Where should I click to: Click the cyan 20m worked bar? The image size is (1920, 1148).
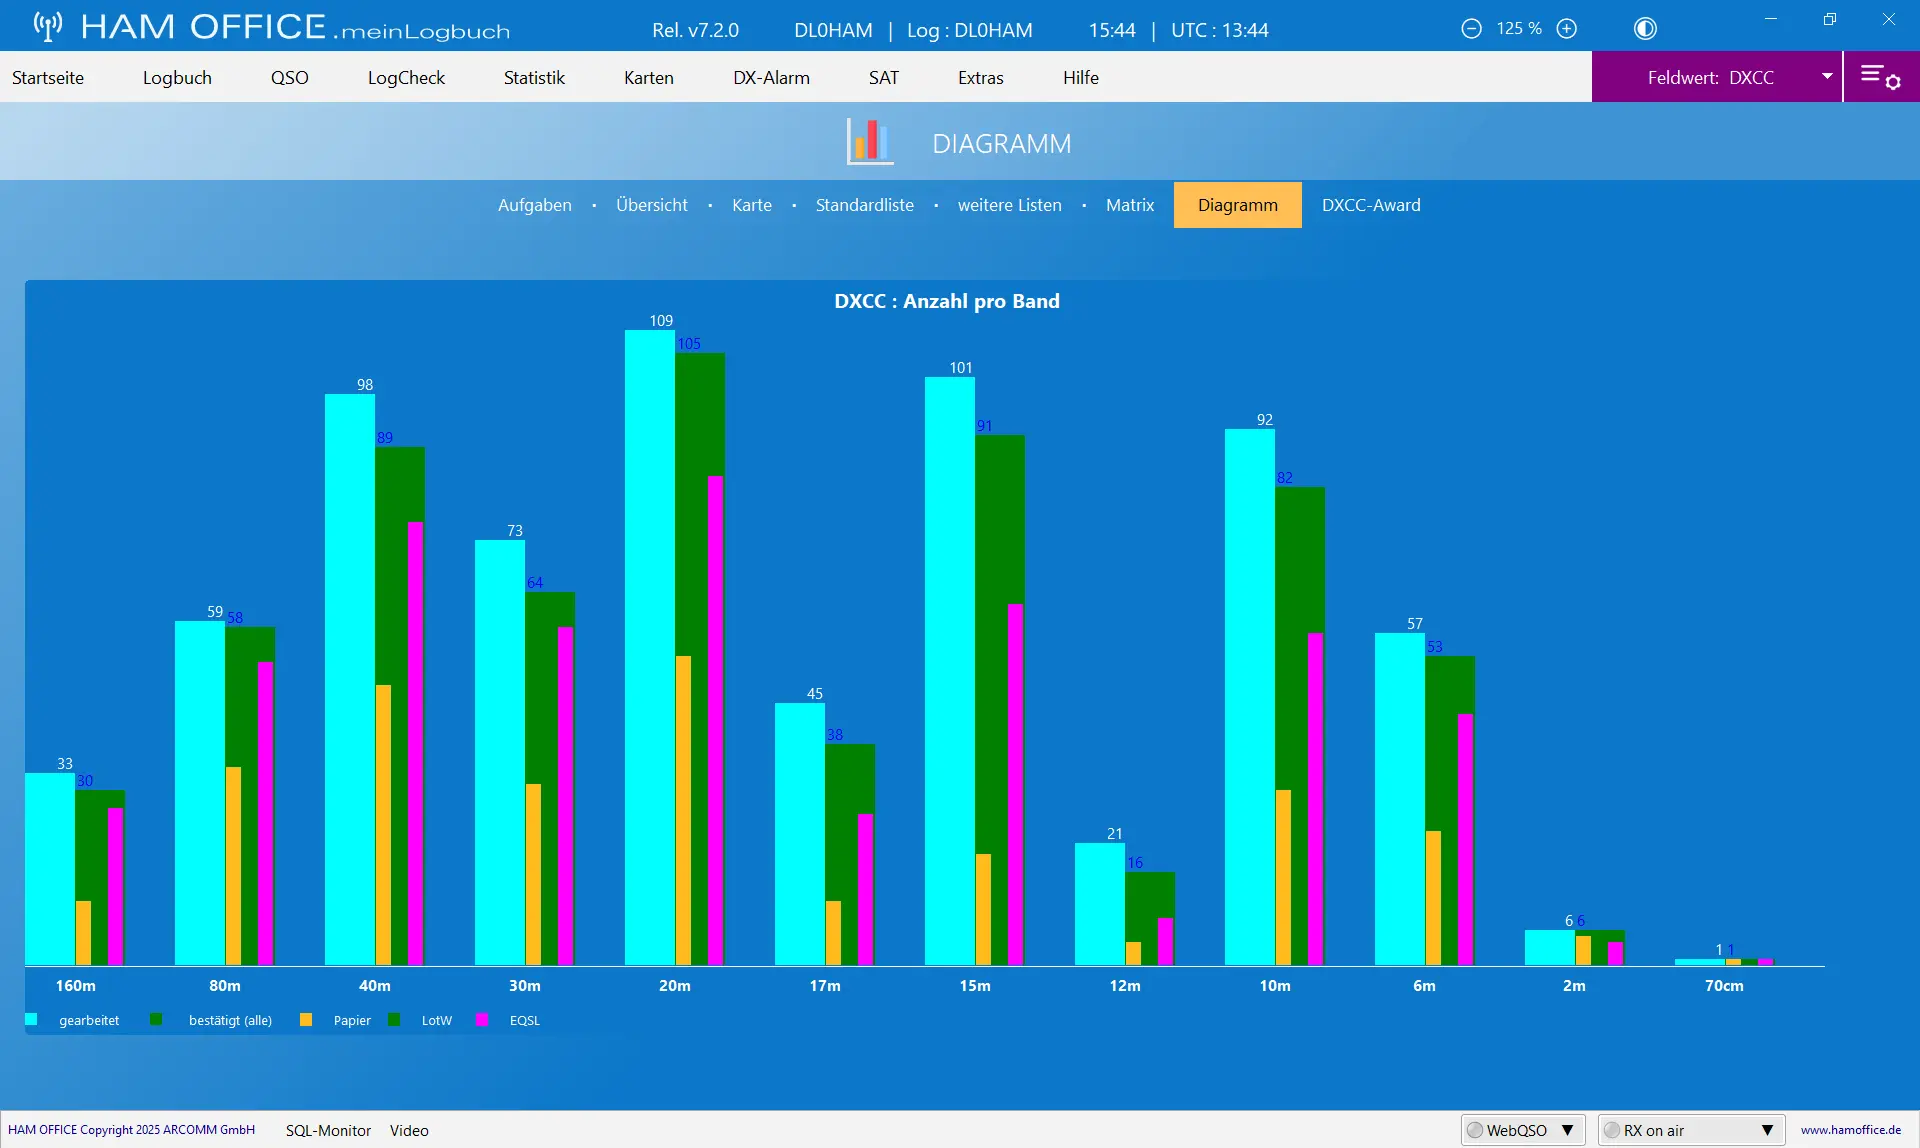[x=650, y=647]
